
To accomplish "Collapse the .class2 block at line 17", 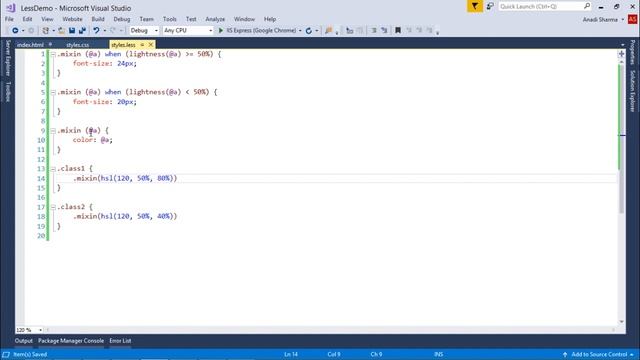I will coord(53,207).
